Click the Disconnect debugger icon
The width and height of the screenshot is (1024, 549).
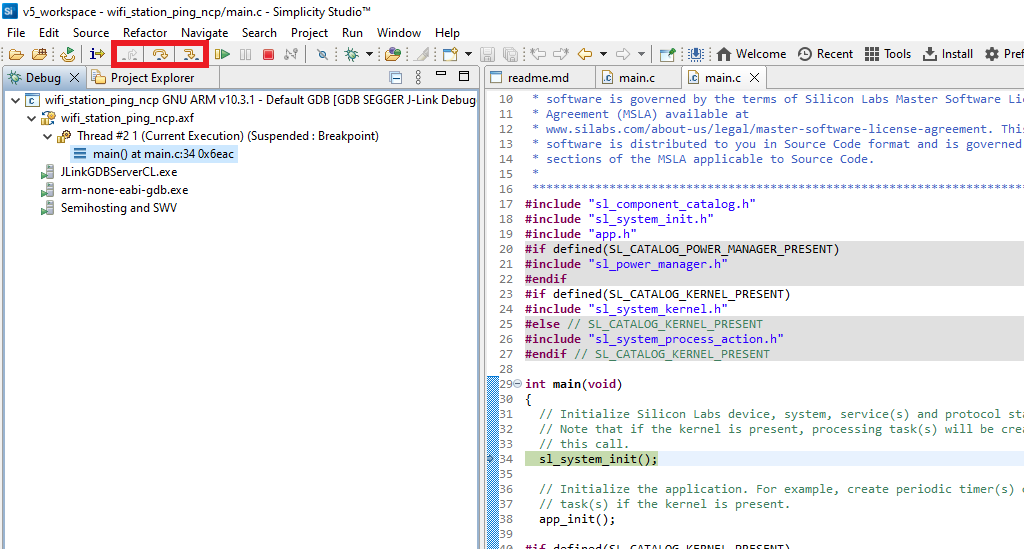291,54
